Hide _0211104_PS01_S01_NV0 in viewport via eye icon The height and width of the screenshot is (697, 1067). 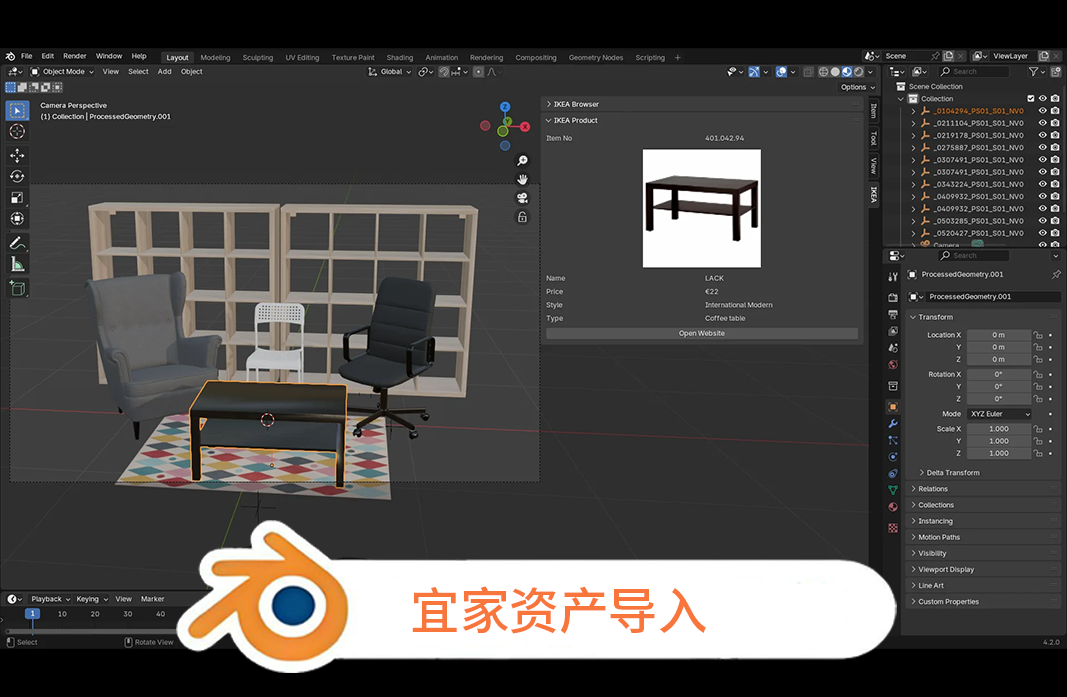coord(1043,123)
